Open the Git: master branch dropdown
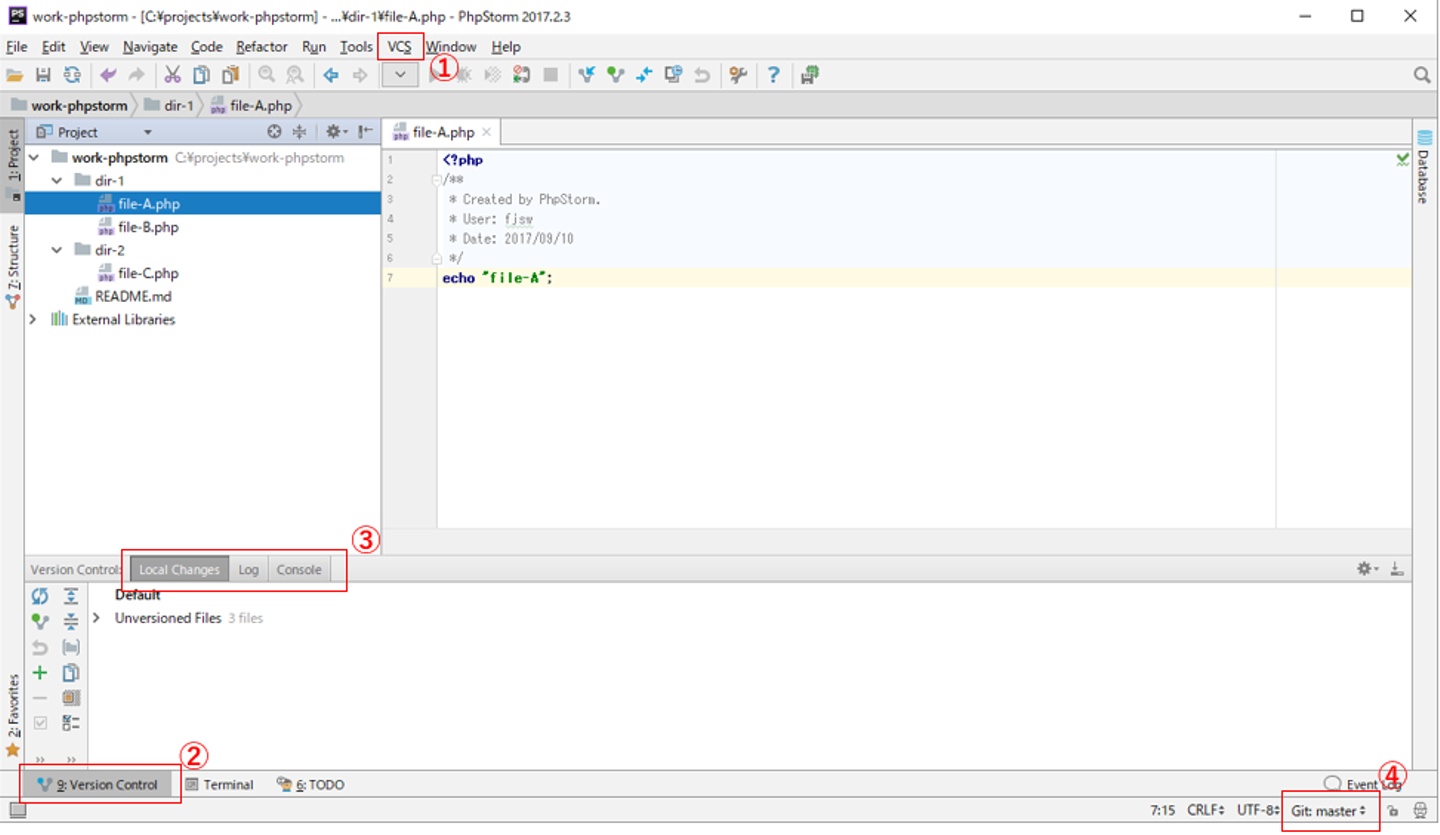1440x835 pixels. coord(1328,811)
